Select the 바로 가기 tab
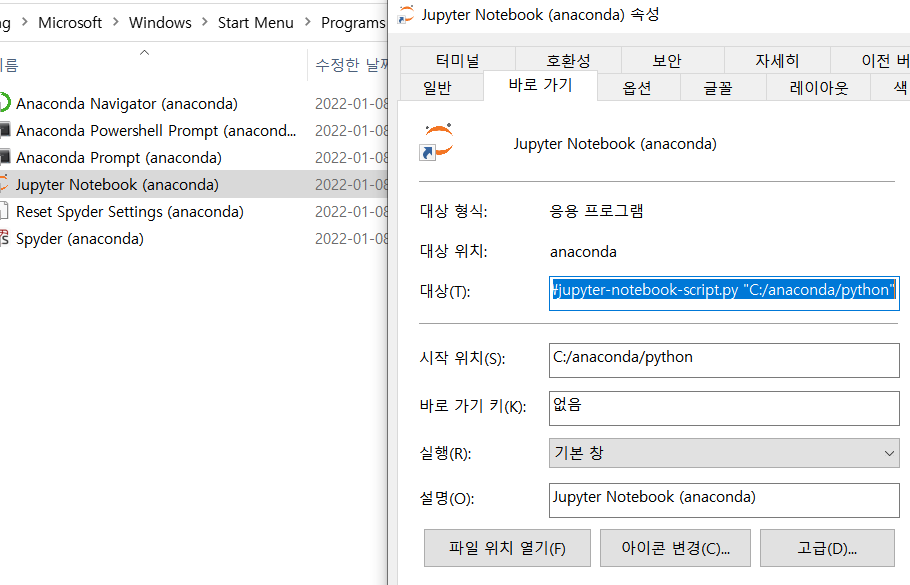Screen dimensions: 910x585 [x=540, y=85]
